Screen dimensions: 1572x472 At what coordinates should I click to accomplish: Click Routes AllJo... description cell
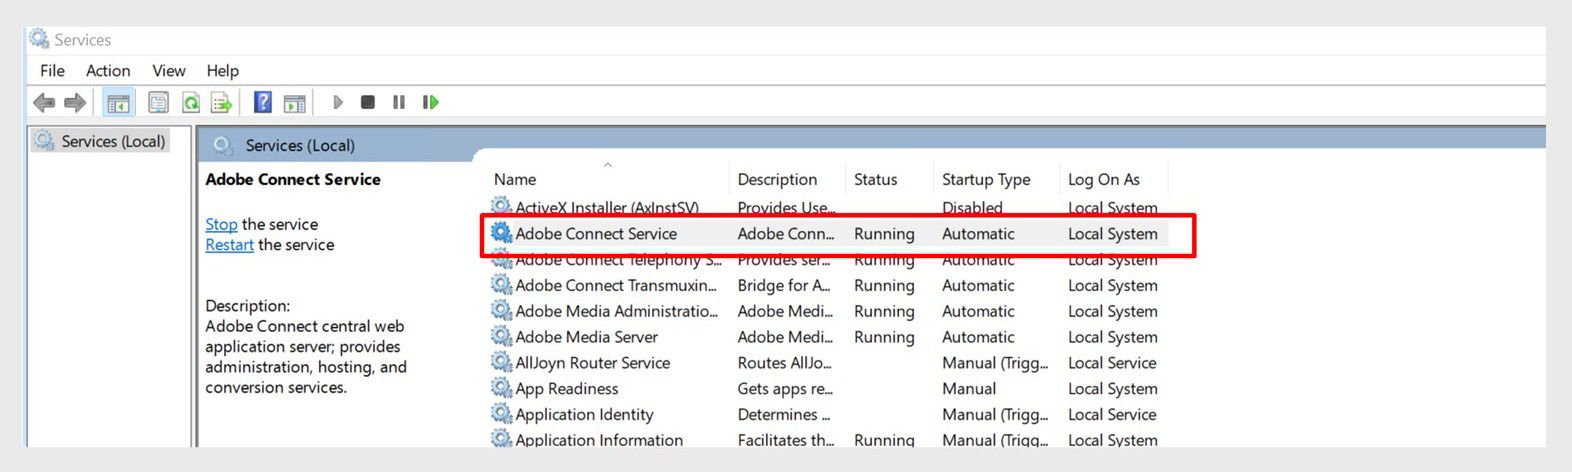(x=785, y=362)
